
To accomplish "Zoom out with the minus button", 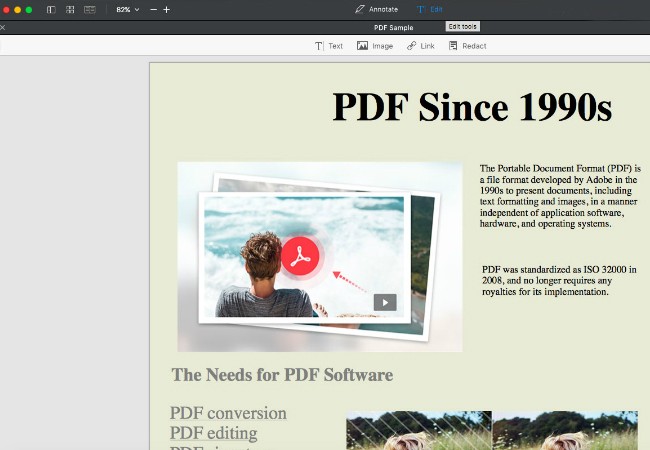I will pyautogui.click(x=153, y=10).
